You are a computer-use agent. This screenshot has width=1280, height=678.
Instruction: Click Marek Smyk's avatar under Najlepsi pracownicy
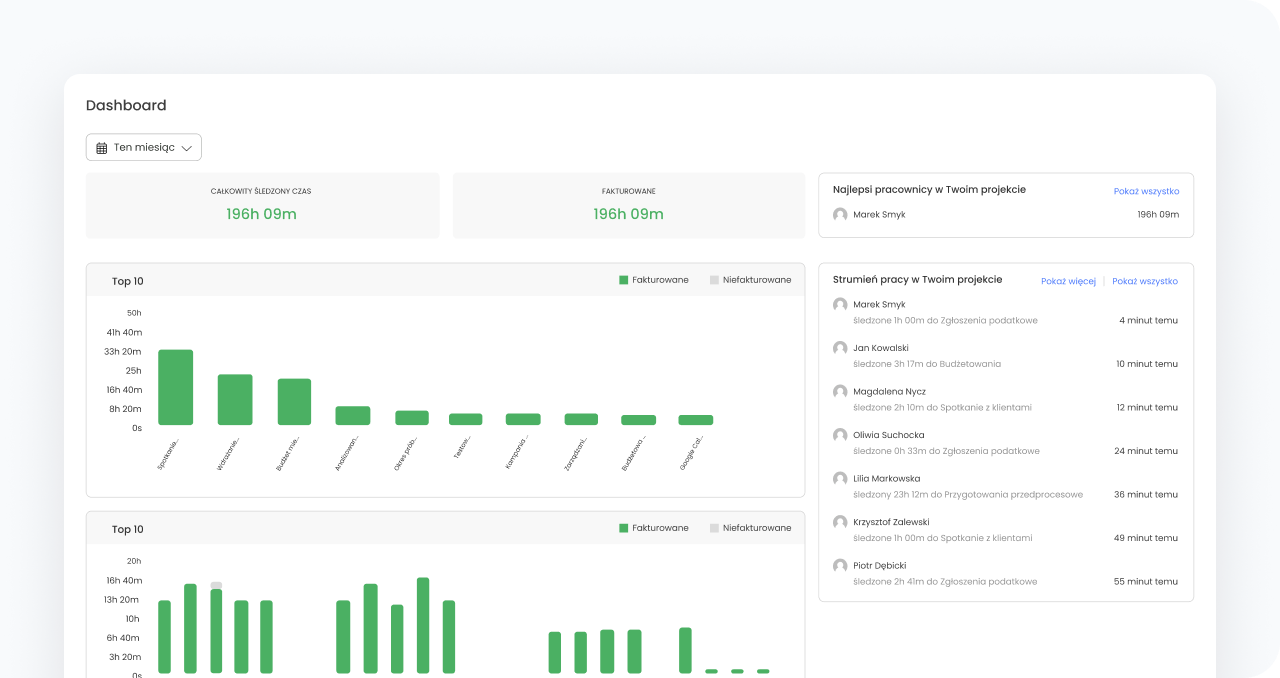coord(840,214)
